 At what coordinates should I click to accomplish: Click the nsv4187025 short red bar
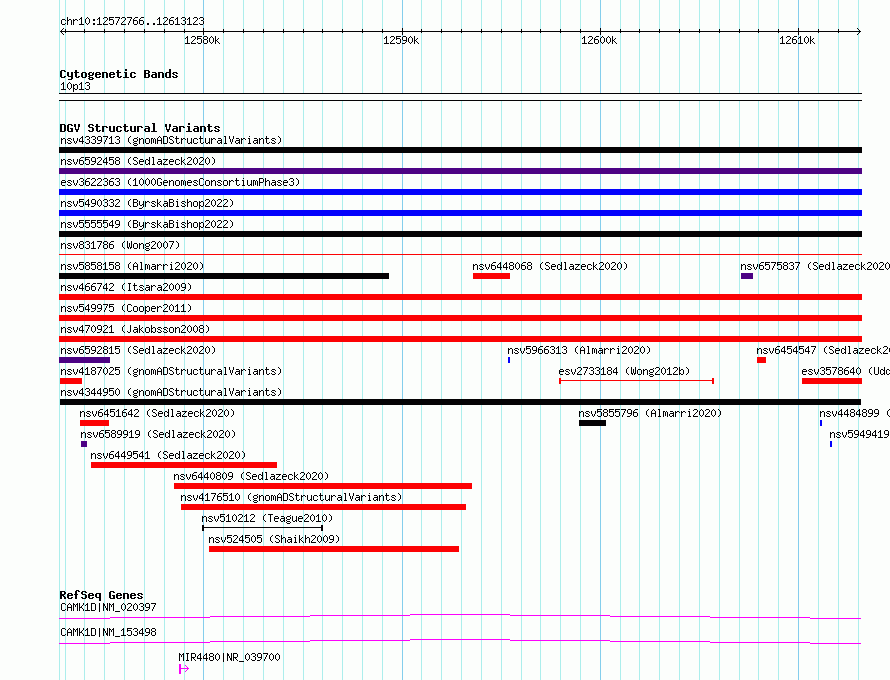(71, 381)
